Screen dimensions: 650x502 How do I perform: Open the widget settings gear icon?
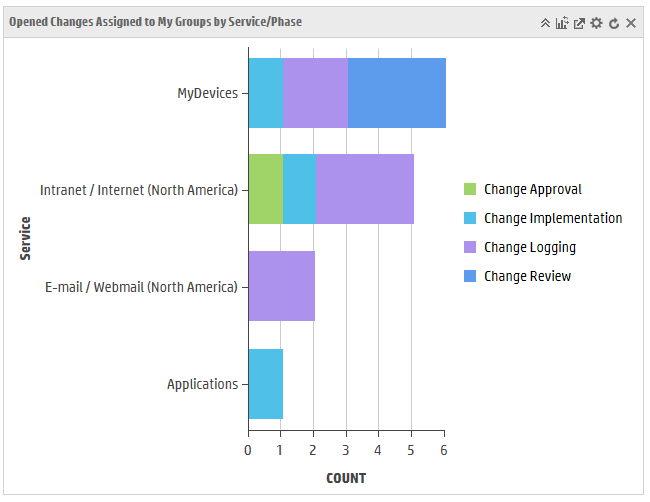coord(596,23)
